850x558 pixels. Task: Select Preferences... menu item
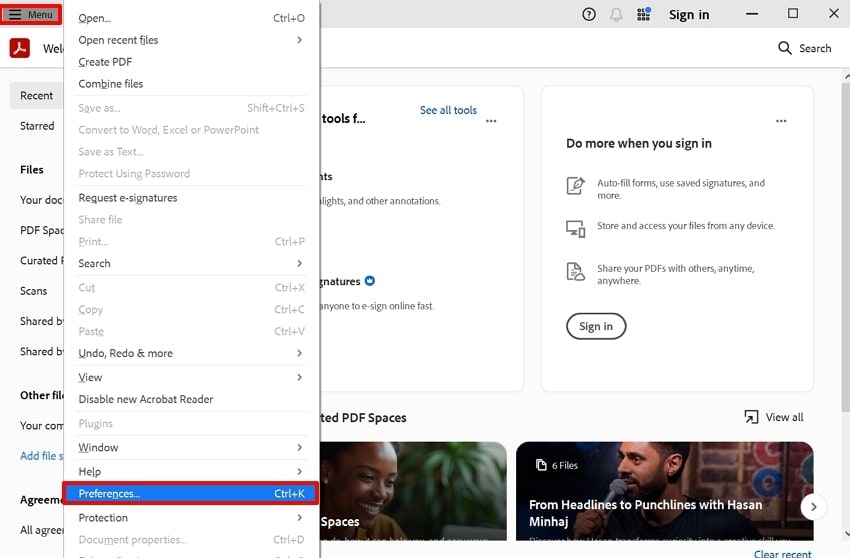[x=191, y=493]
